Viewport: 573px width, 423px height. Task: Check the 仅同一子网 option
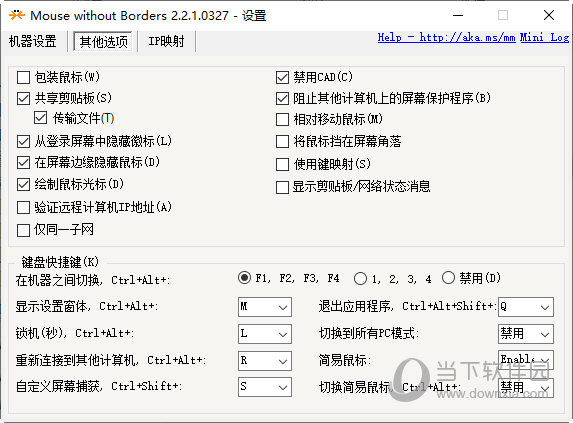pyautogui.click(x=23, y=230)
